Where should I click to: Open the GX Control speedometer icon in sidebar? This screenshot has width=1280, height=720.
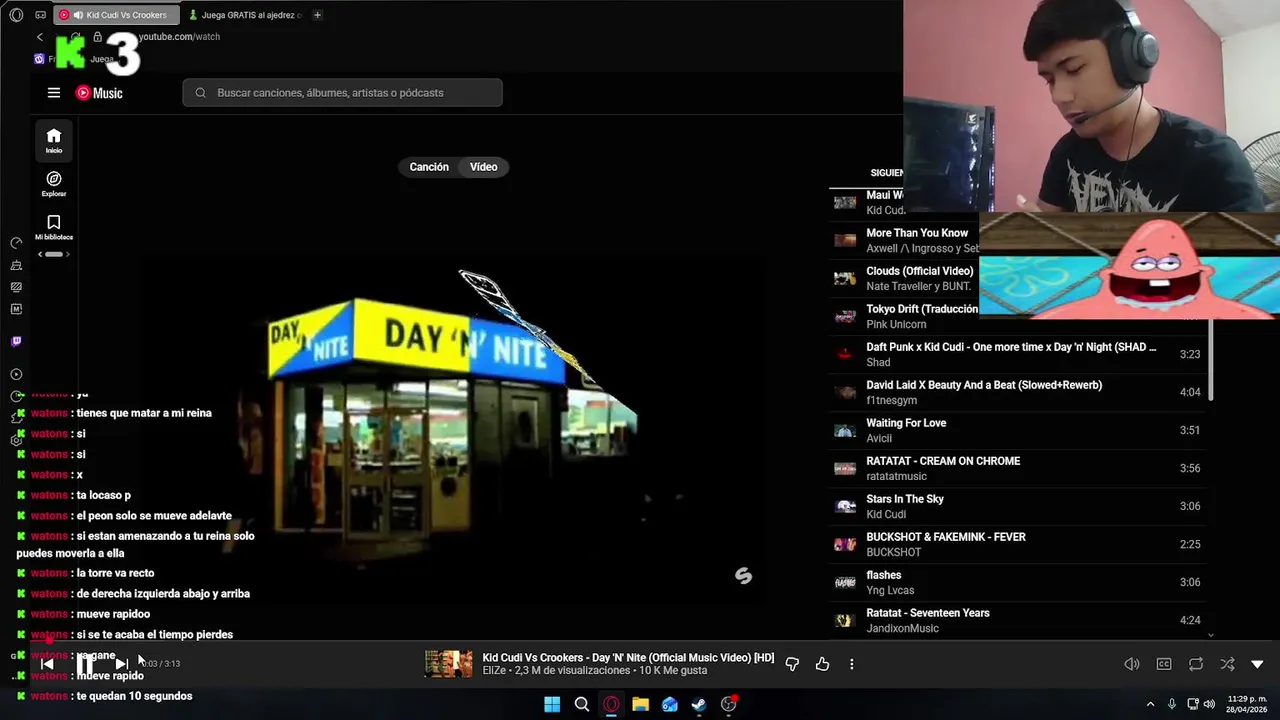(x=16, y=243)
